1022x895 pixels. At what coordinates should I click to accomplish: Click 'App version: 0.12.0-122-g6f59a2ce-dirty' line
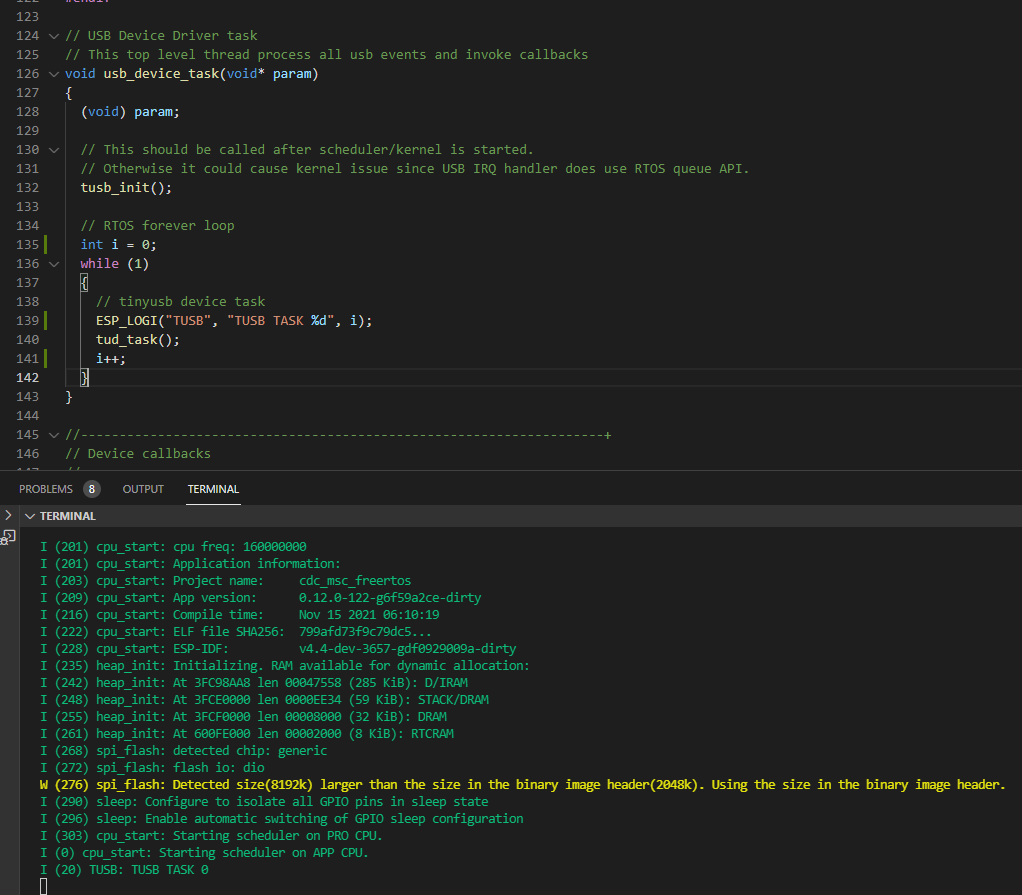tap(260, 598)
